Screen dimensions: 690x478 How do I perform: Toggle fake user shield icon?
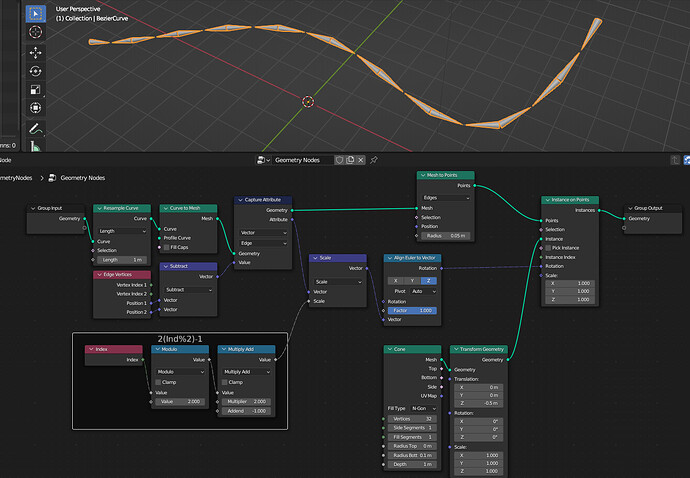point(339,160)
